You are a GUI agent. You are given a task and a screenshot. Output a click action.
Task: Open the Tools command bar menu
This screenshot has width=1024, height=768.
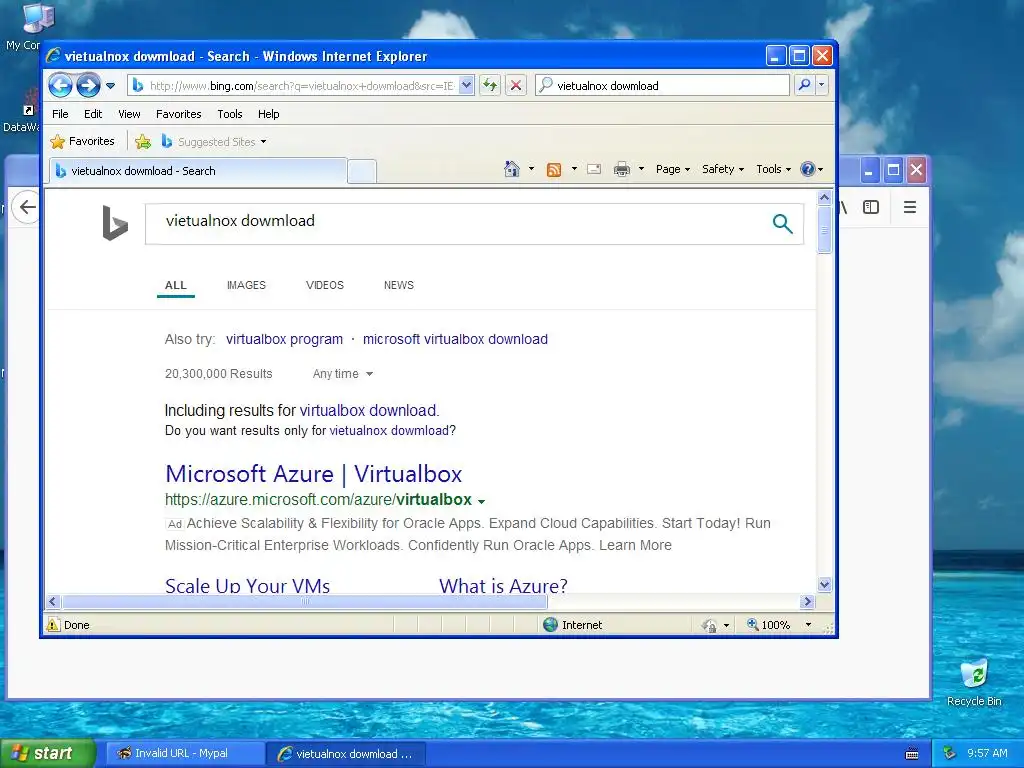coord(773,169)
